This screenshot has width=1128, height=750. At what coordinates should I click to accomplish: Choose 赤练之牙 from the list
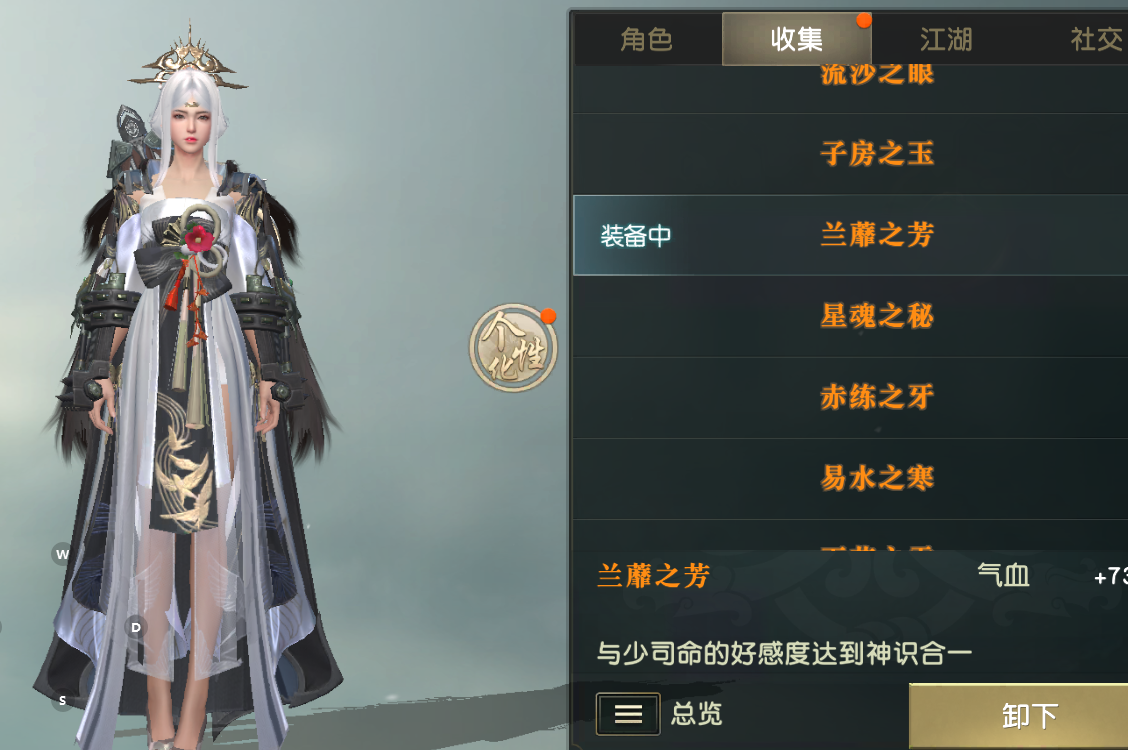(850, 398)
